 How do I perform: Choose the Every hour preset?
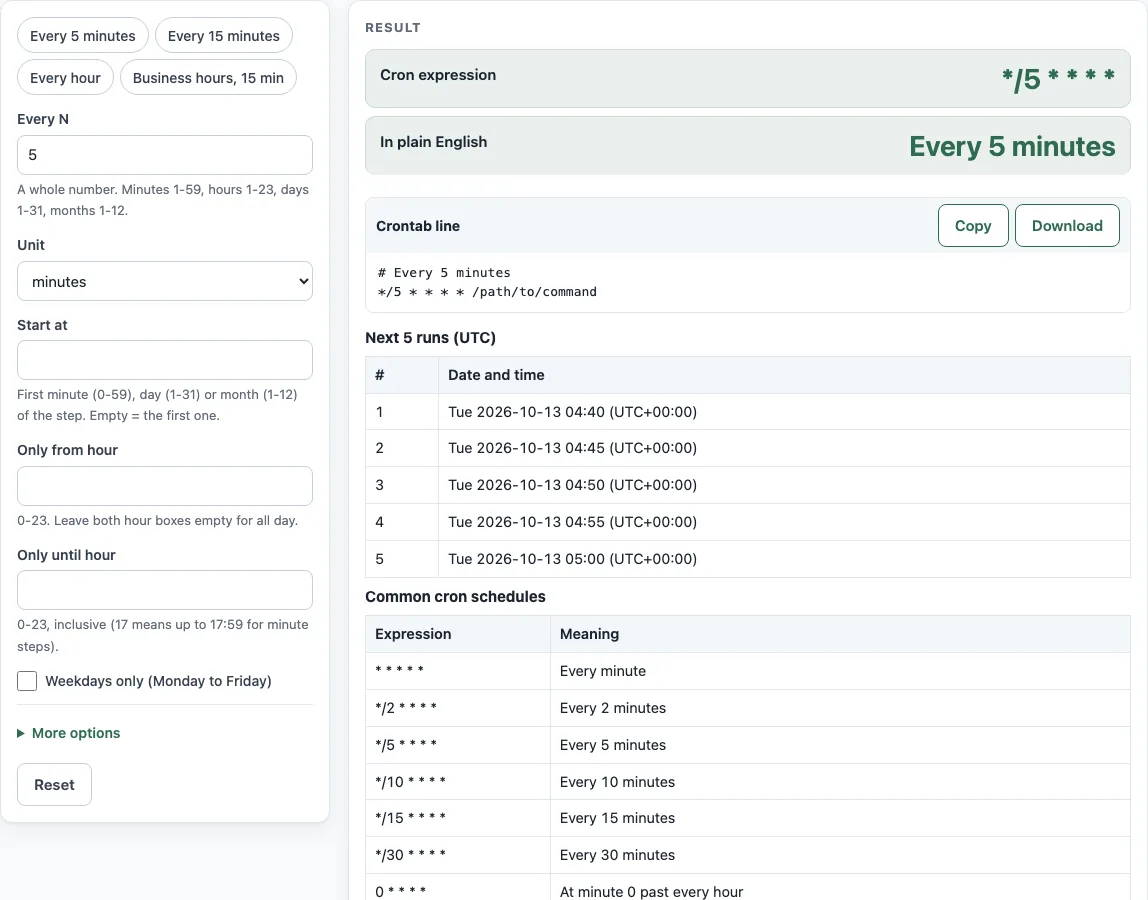65,78
